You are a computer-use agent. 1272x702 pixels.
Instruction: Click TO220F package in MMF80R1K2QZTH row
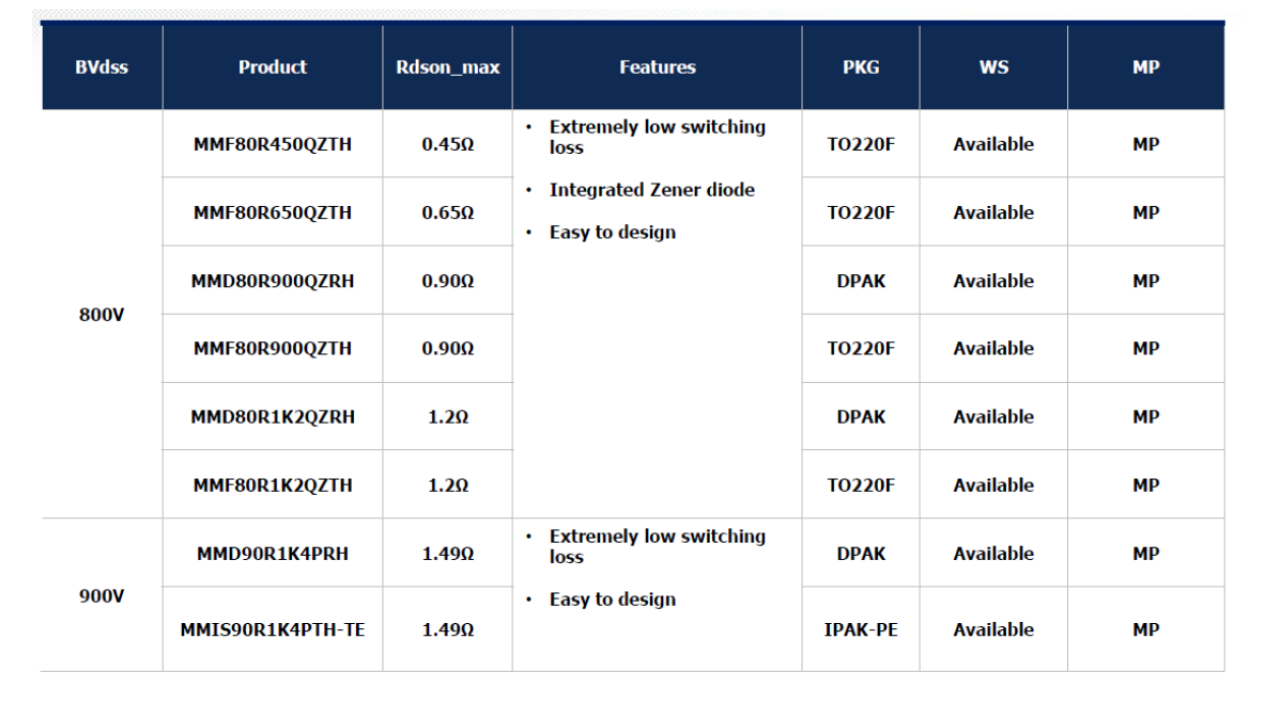860,485
